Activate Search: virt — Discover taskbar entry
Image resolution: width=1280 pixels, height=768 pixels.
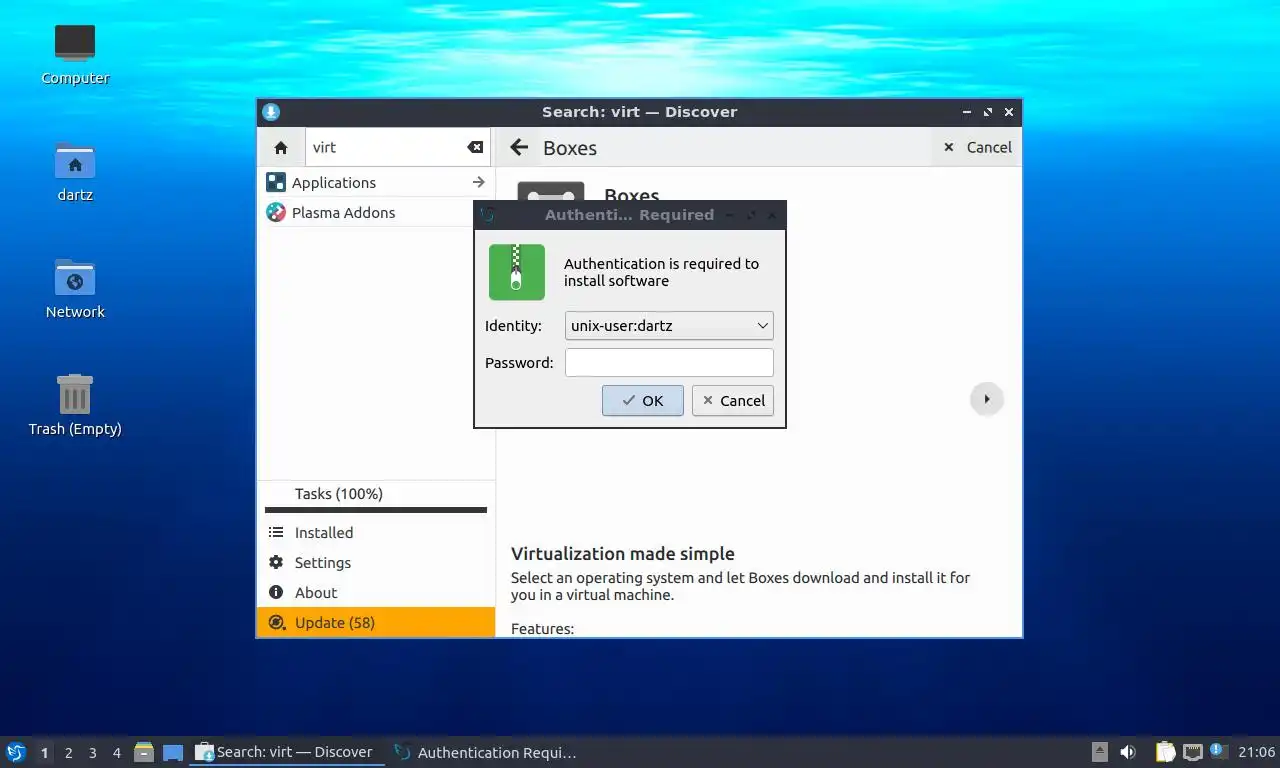pos(287,752)
